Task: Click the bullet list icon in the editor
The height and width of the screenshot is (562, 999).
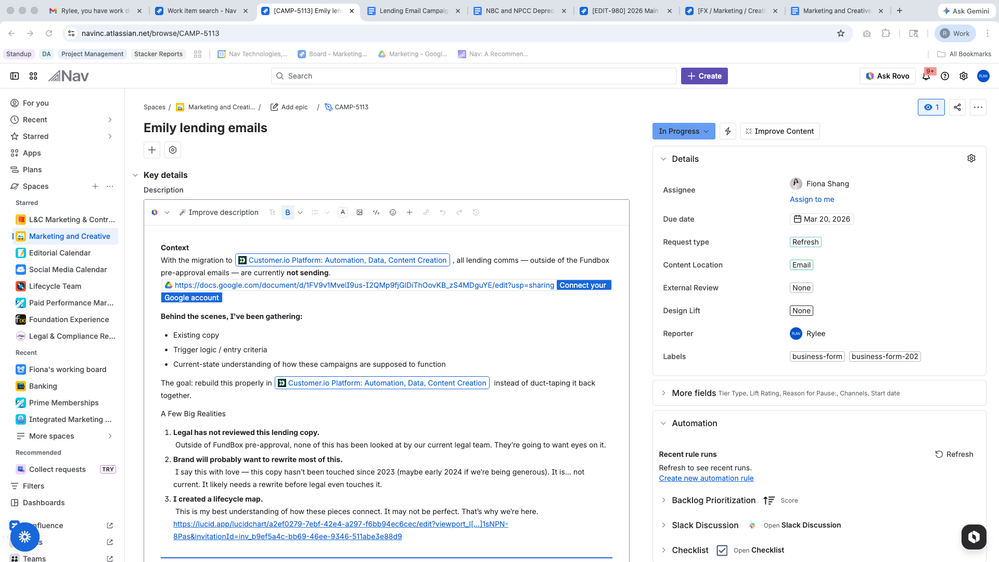Action: [x=314, y=212]
